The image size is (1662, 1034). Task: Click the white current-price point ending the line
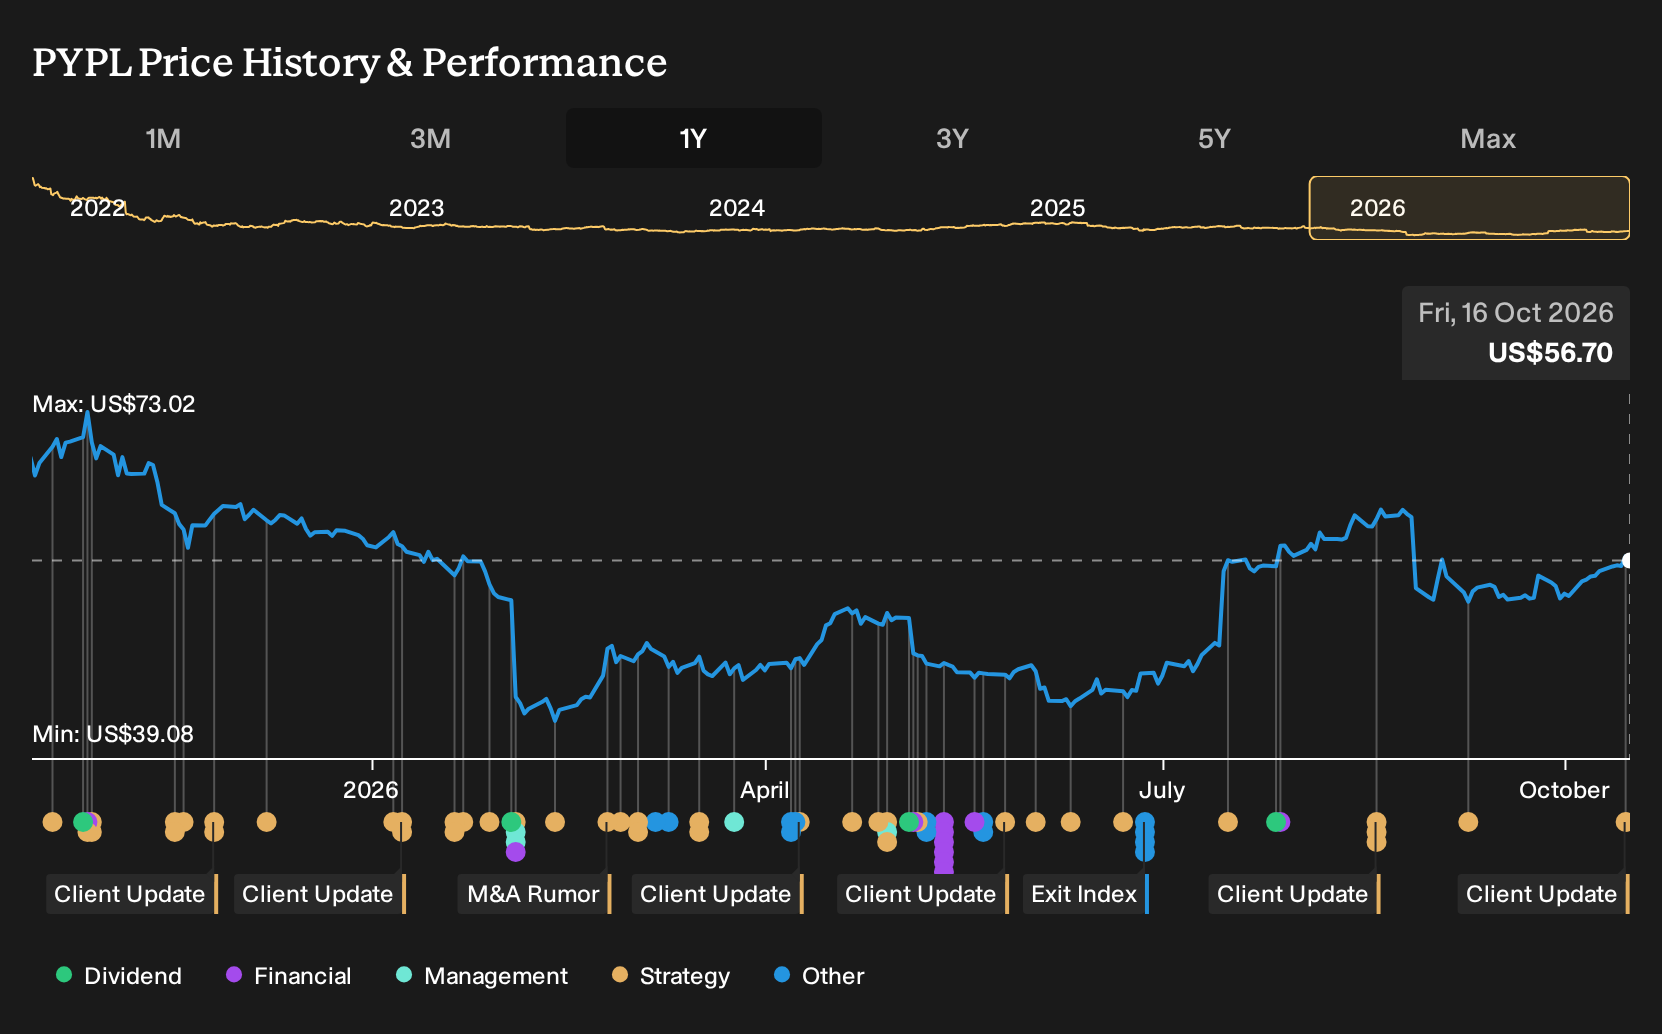(x=1627, y=561)
